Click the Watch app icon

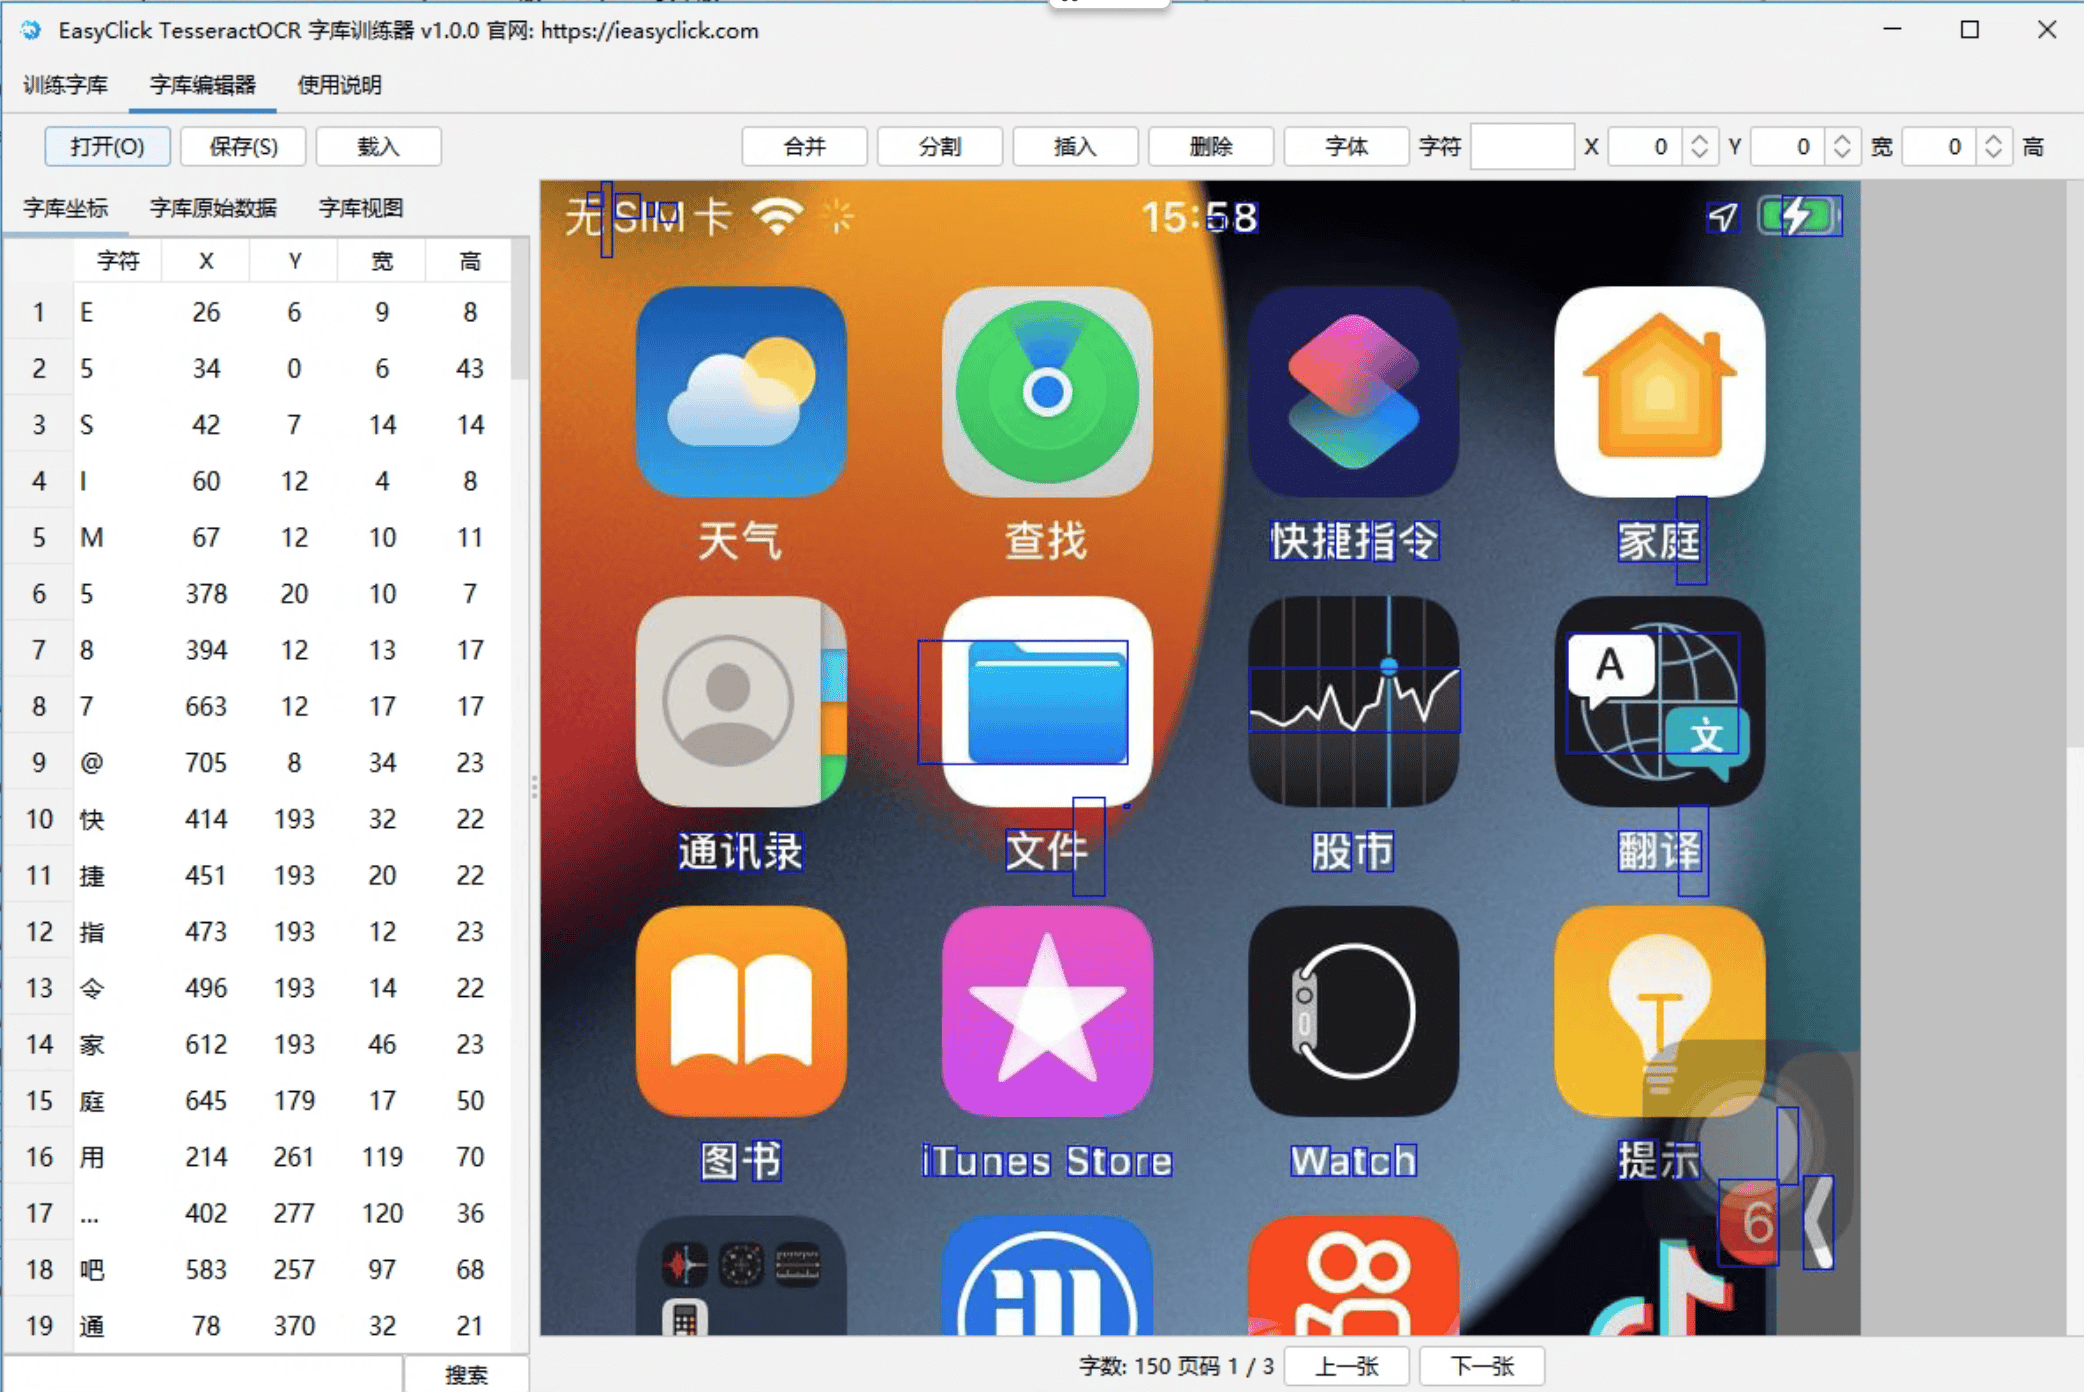click(1354, 1012)
